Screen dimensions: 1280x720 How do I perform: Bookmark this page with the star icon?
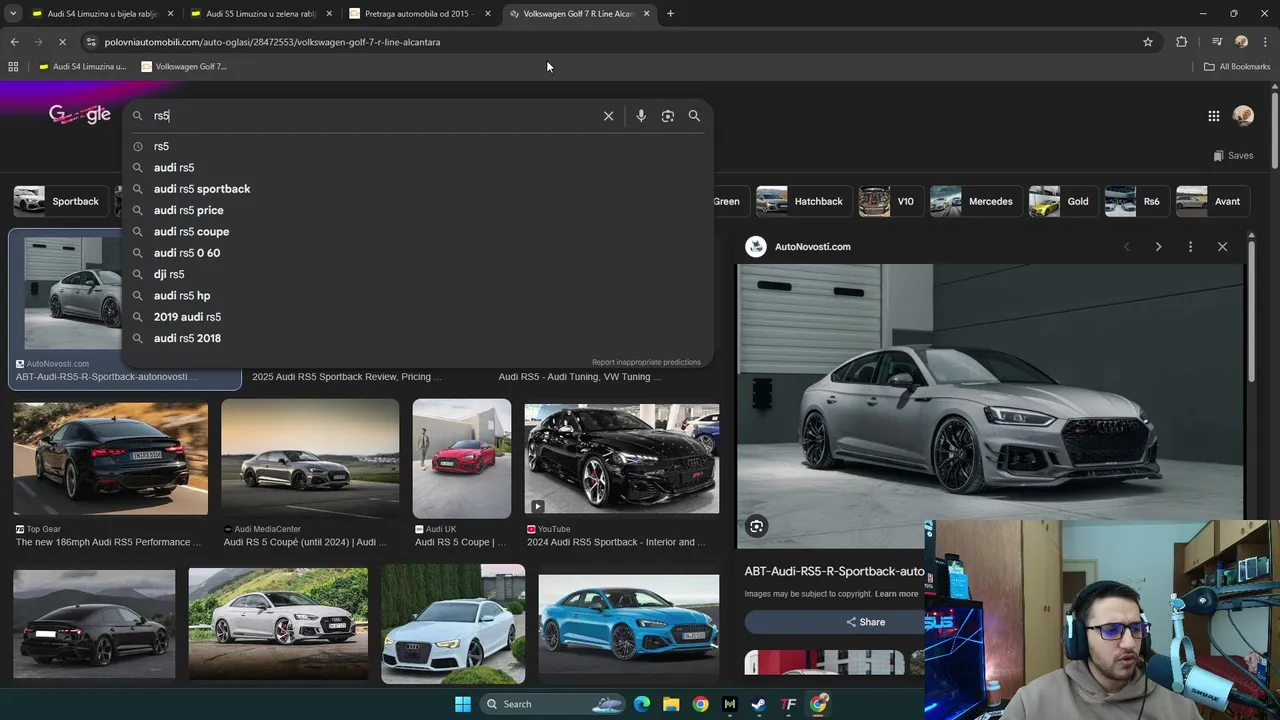pyautogui.click(x=1148, y=42)
